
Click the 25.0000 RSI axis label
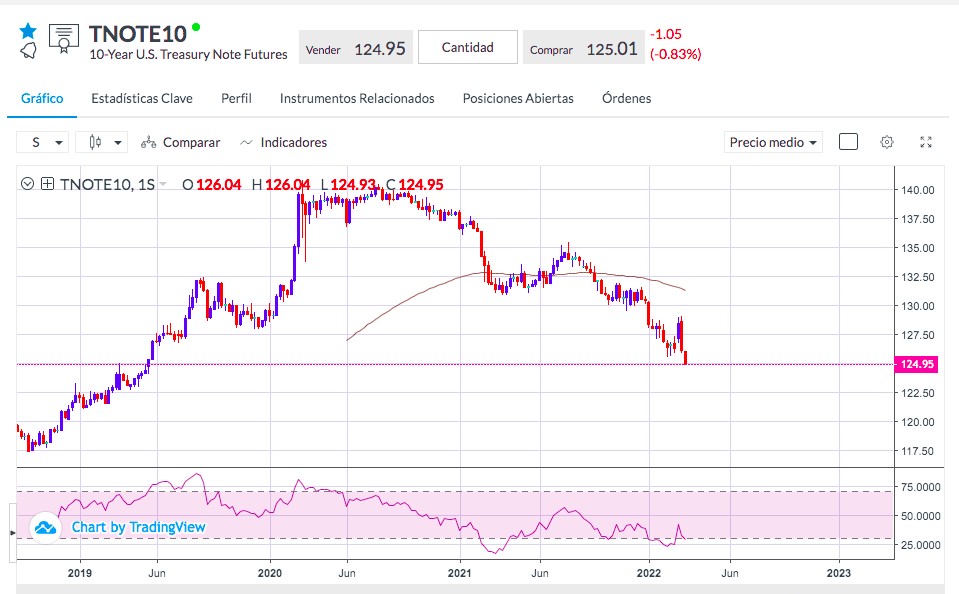tap(920, 544)
